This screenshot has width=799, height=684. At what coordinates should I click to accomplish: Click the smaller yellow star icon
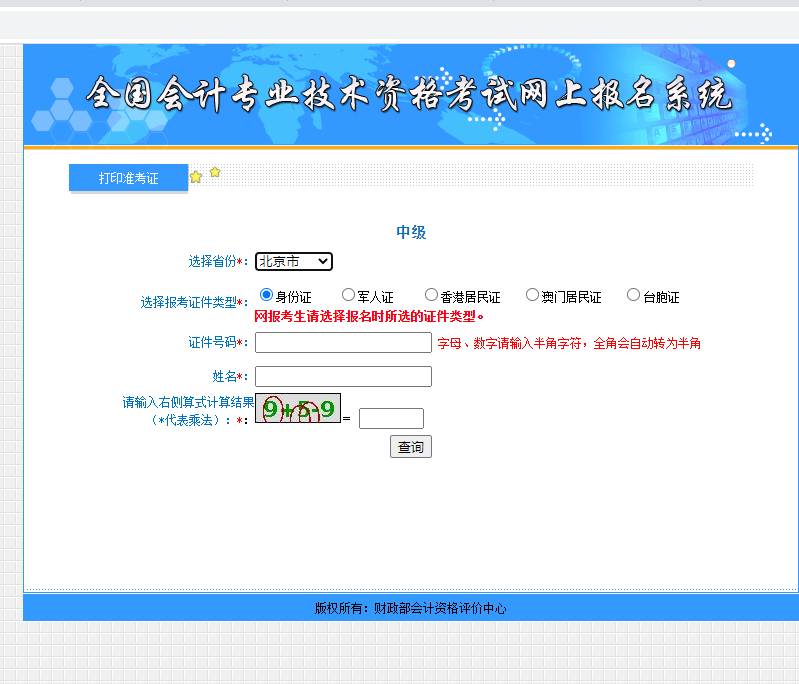pyautogui.click(x=215, y=172)
